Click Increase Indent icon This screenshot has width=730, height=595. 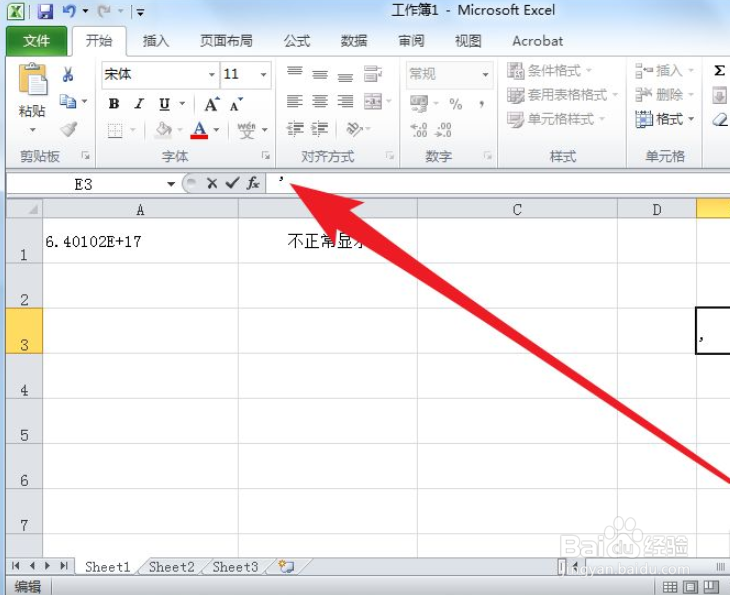[319, 128]
